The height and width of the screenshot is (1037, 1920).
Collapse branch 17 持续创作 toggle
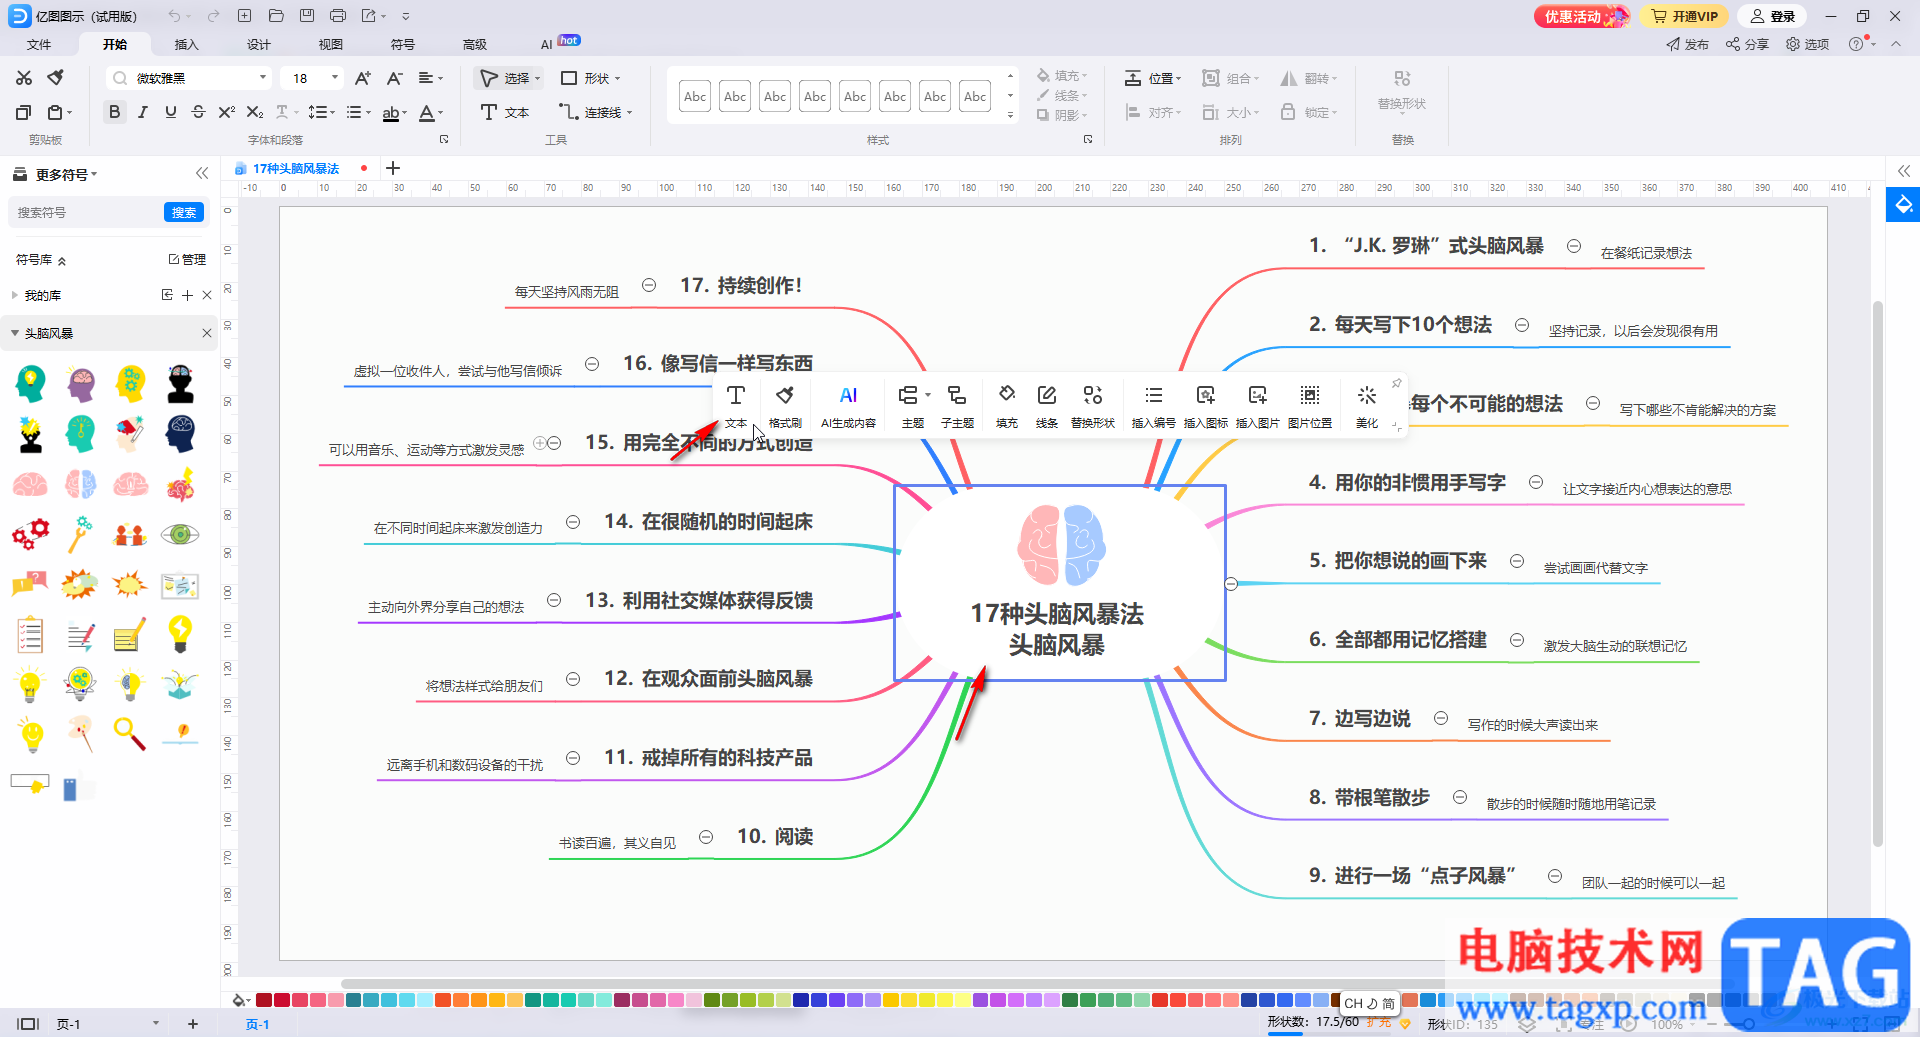tap(649, 285)
